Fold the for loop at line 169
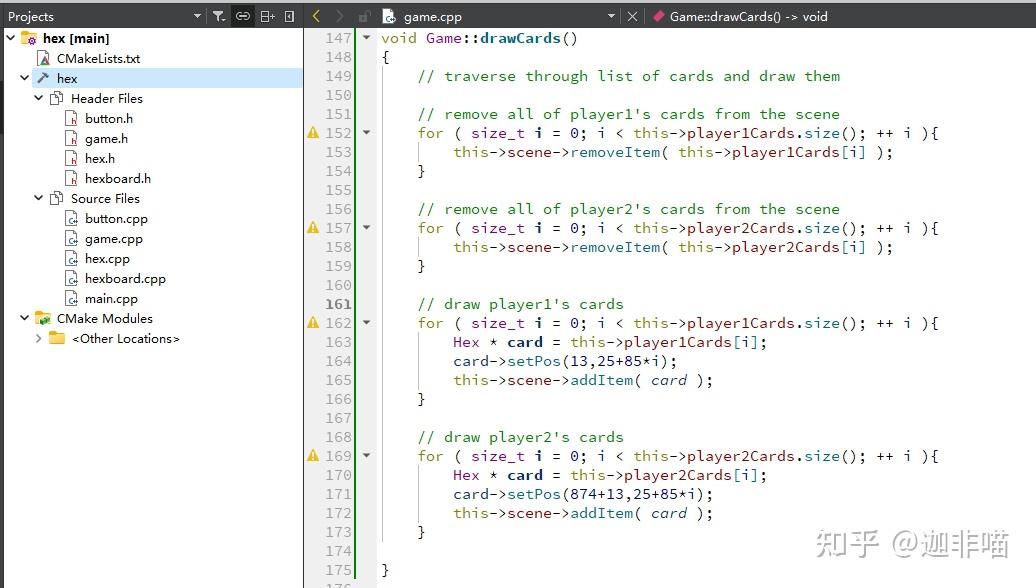 pos(367,456)
